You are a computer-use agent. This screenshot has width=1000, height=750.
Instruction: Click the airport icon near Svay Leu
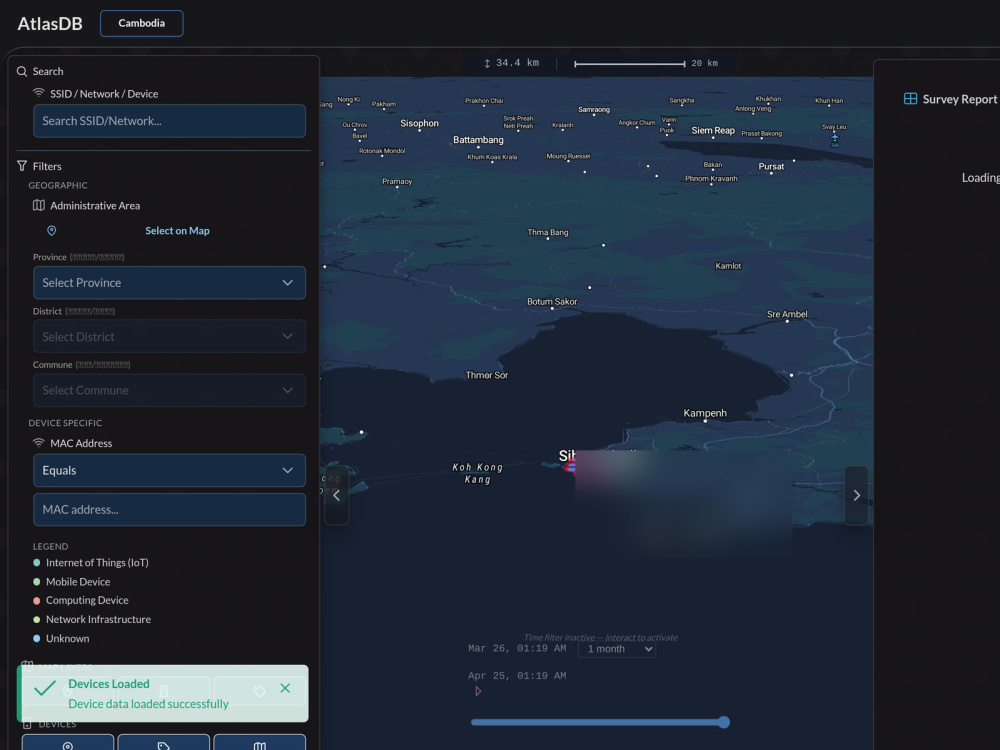(x=835, y=138)
